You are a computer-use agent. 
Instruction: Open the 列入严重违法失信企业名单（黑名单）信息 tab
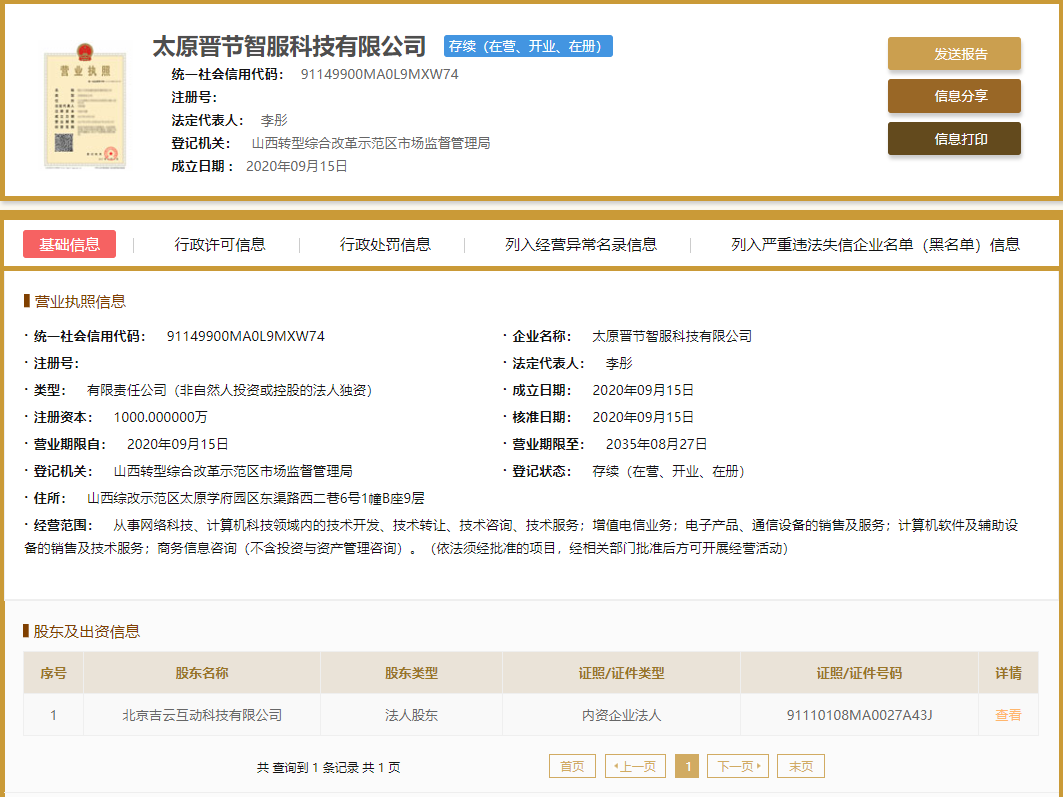click(875, 245)
